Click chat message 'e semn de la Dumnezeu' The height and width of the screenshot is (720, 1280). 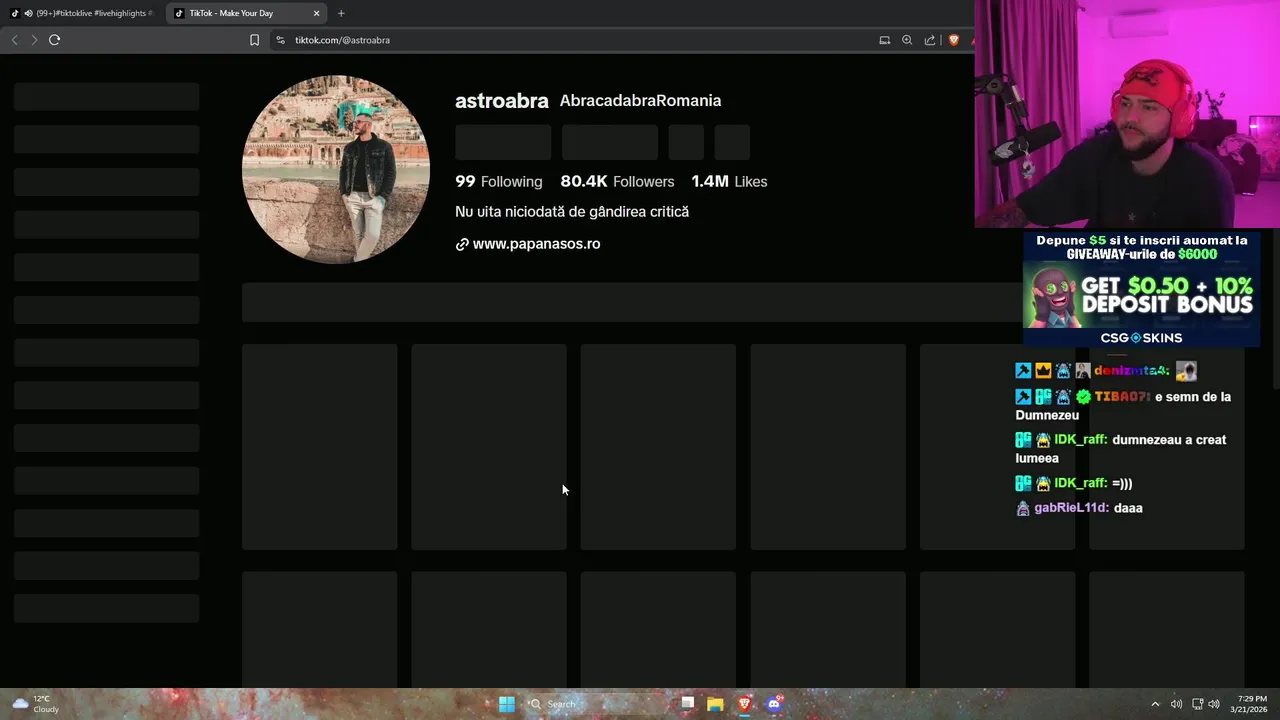(1123, 406)
